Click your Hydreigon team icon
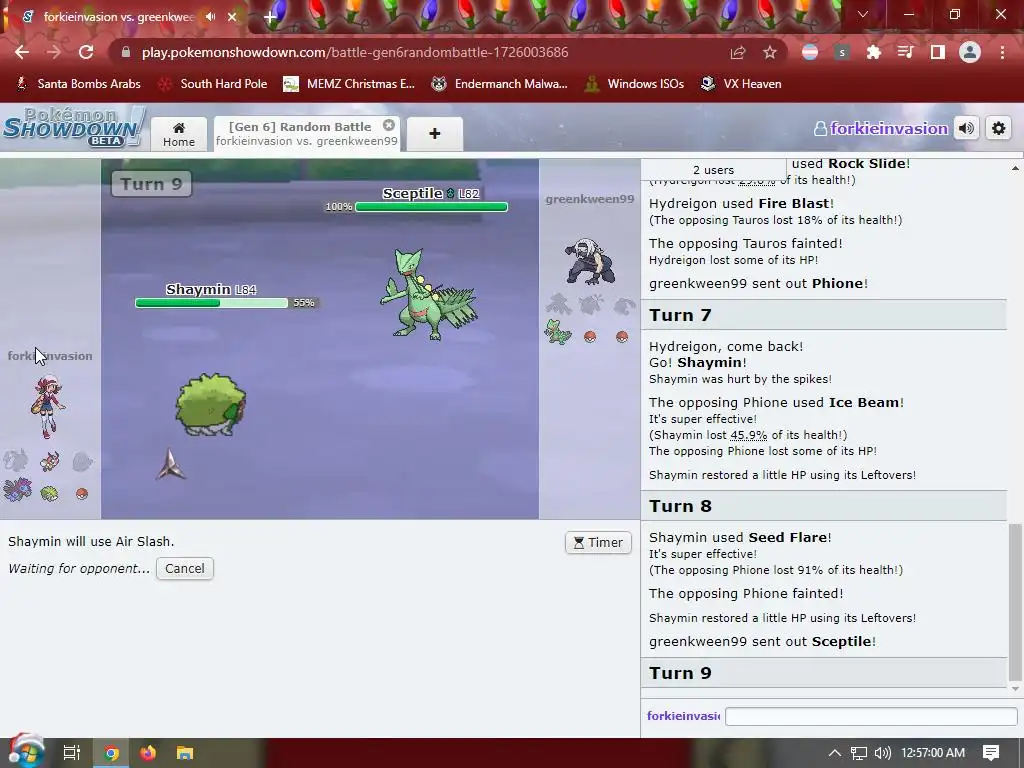This screenshot has width=1024, height=768. point(18,490)
